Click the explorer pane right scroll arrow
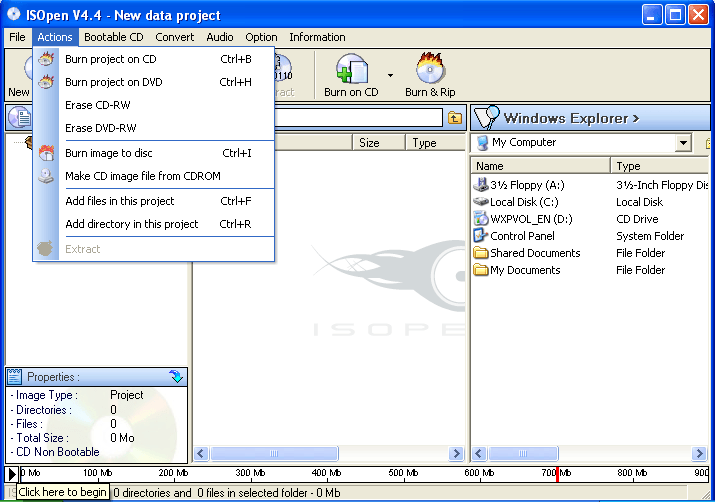Viewport: 715px width, 502px height. coord(699,453)
